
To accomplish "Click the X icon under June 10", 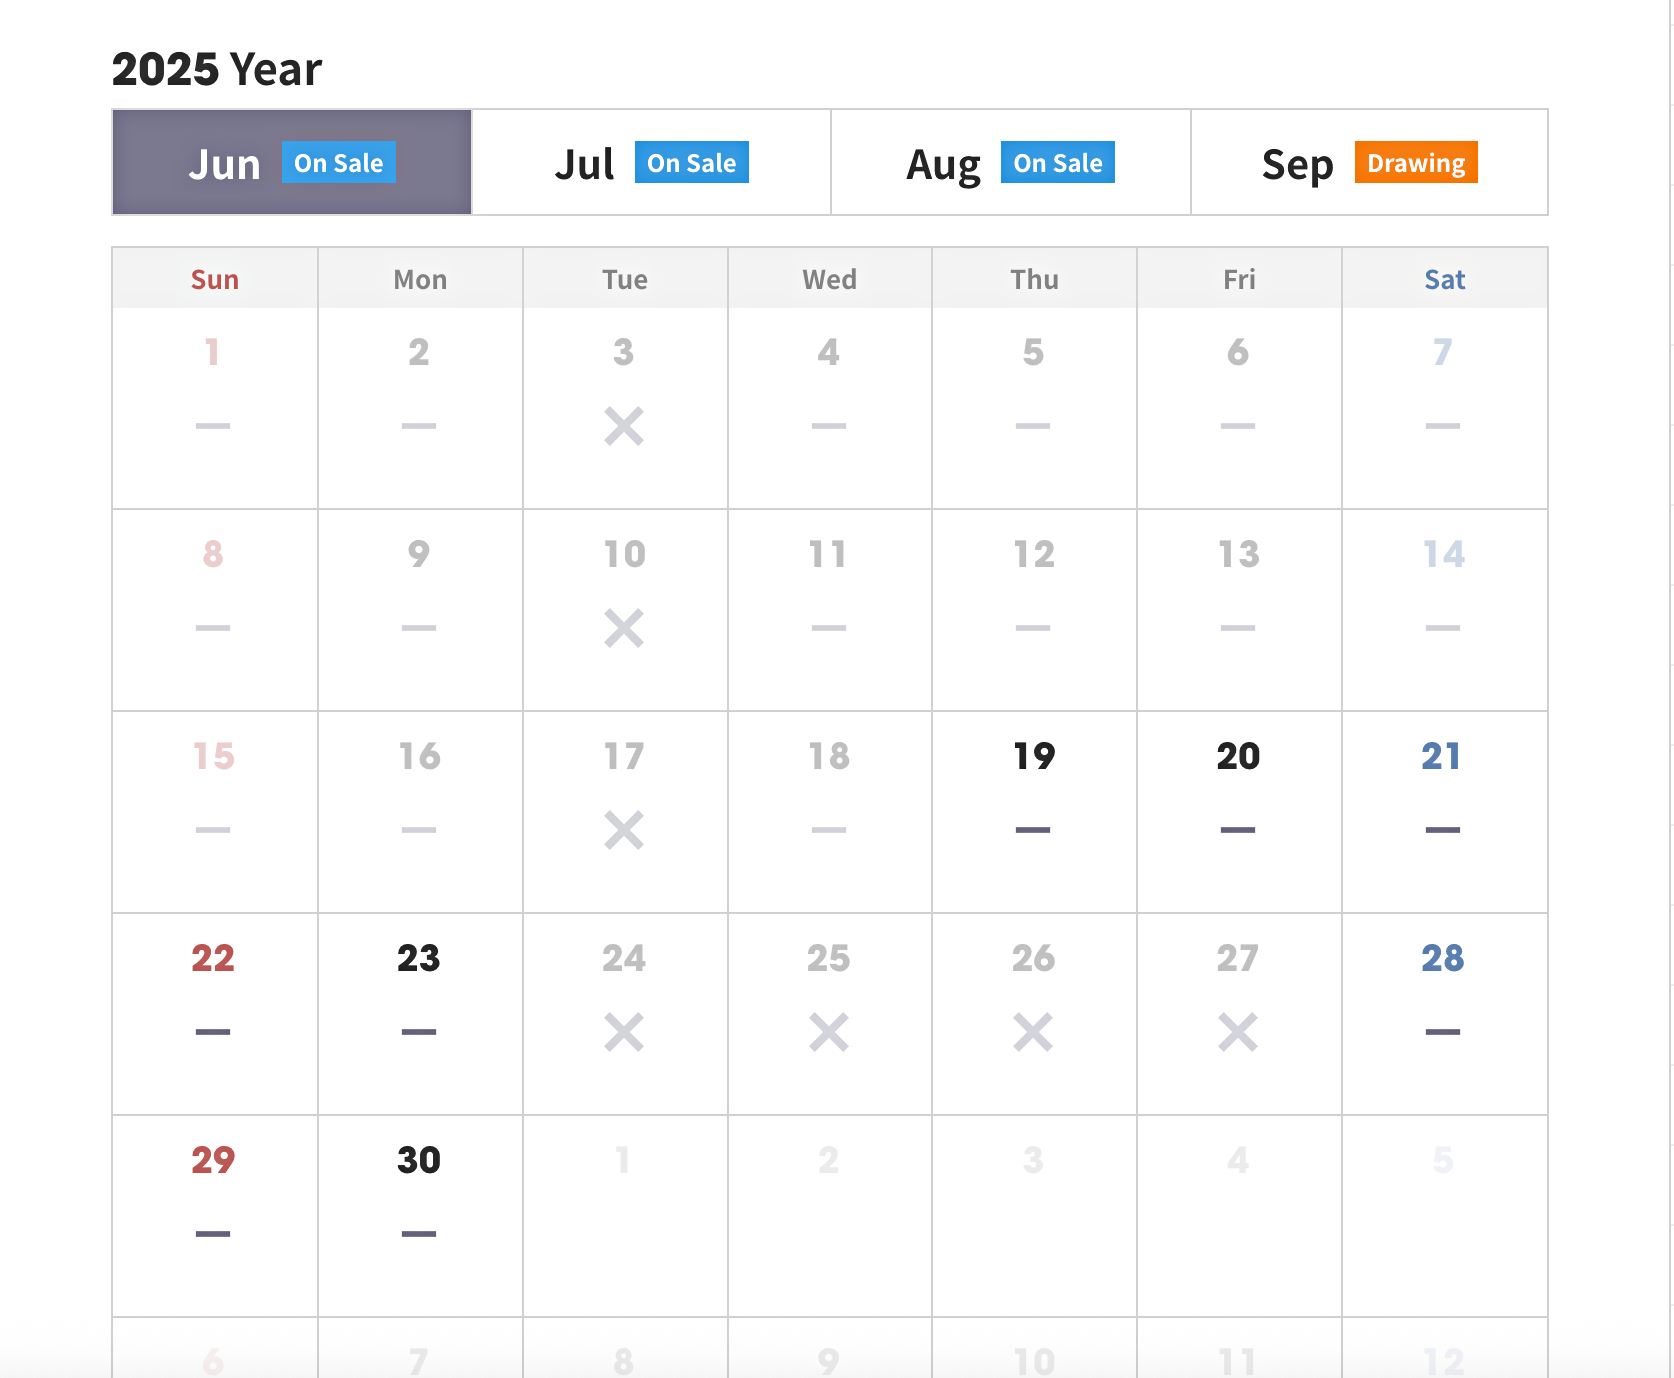I will (x=624, y=628).
